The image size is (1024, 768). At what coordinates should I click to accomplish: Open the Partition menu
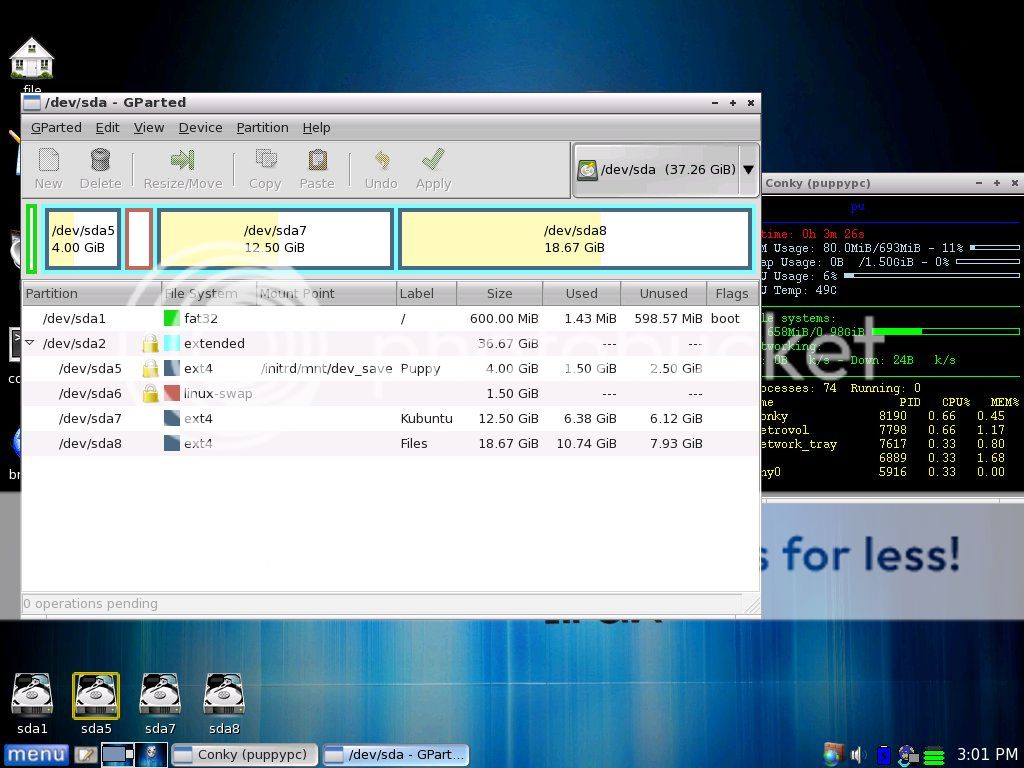click(x=262, y=127)
